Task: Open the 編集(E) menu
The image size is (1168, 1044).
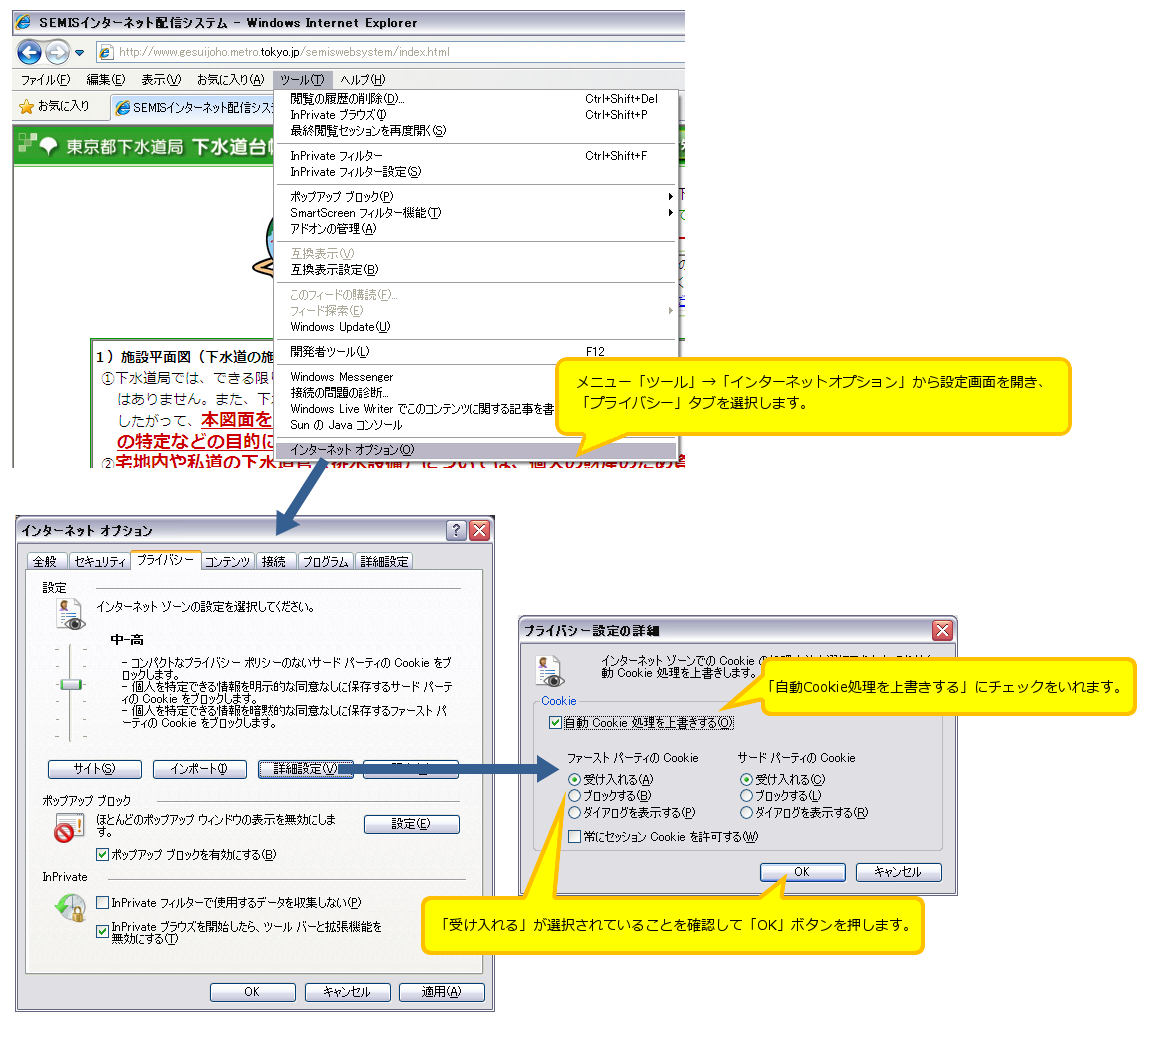Action: point(106,80)
